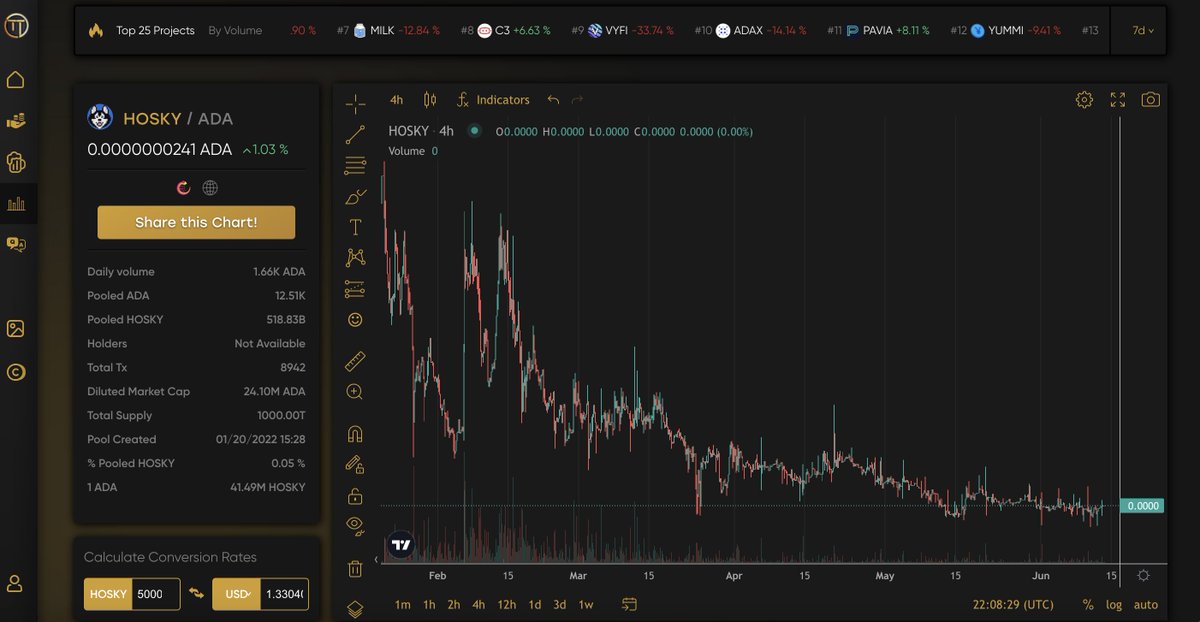Open the red swirl link icon for HOSKY
The width and height of the screenshot is (1200, 622).
tap(183, 187)
